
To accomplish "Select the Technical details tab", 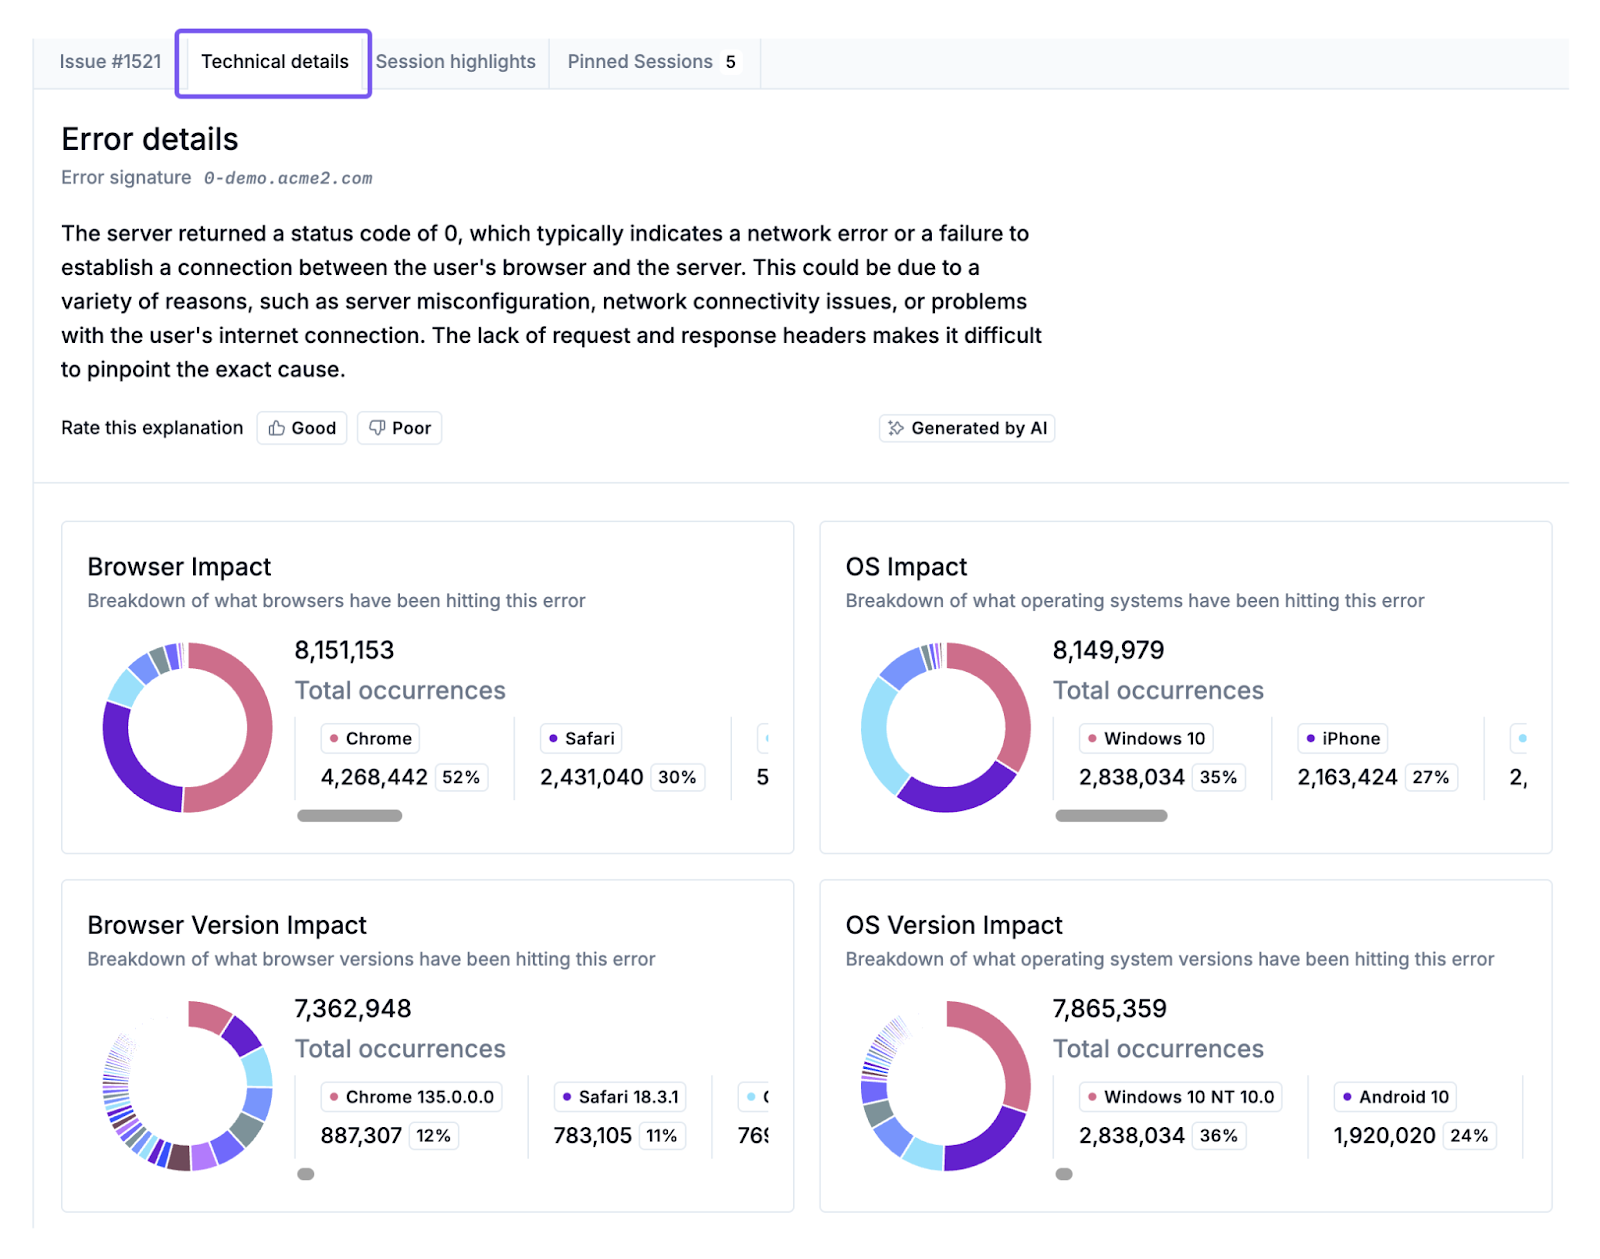I will point(274,62).
